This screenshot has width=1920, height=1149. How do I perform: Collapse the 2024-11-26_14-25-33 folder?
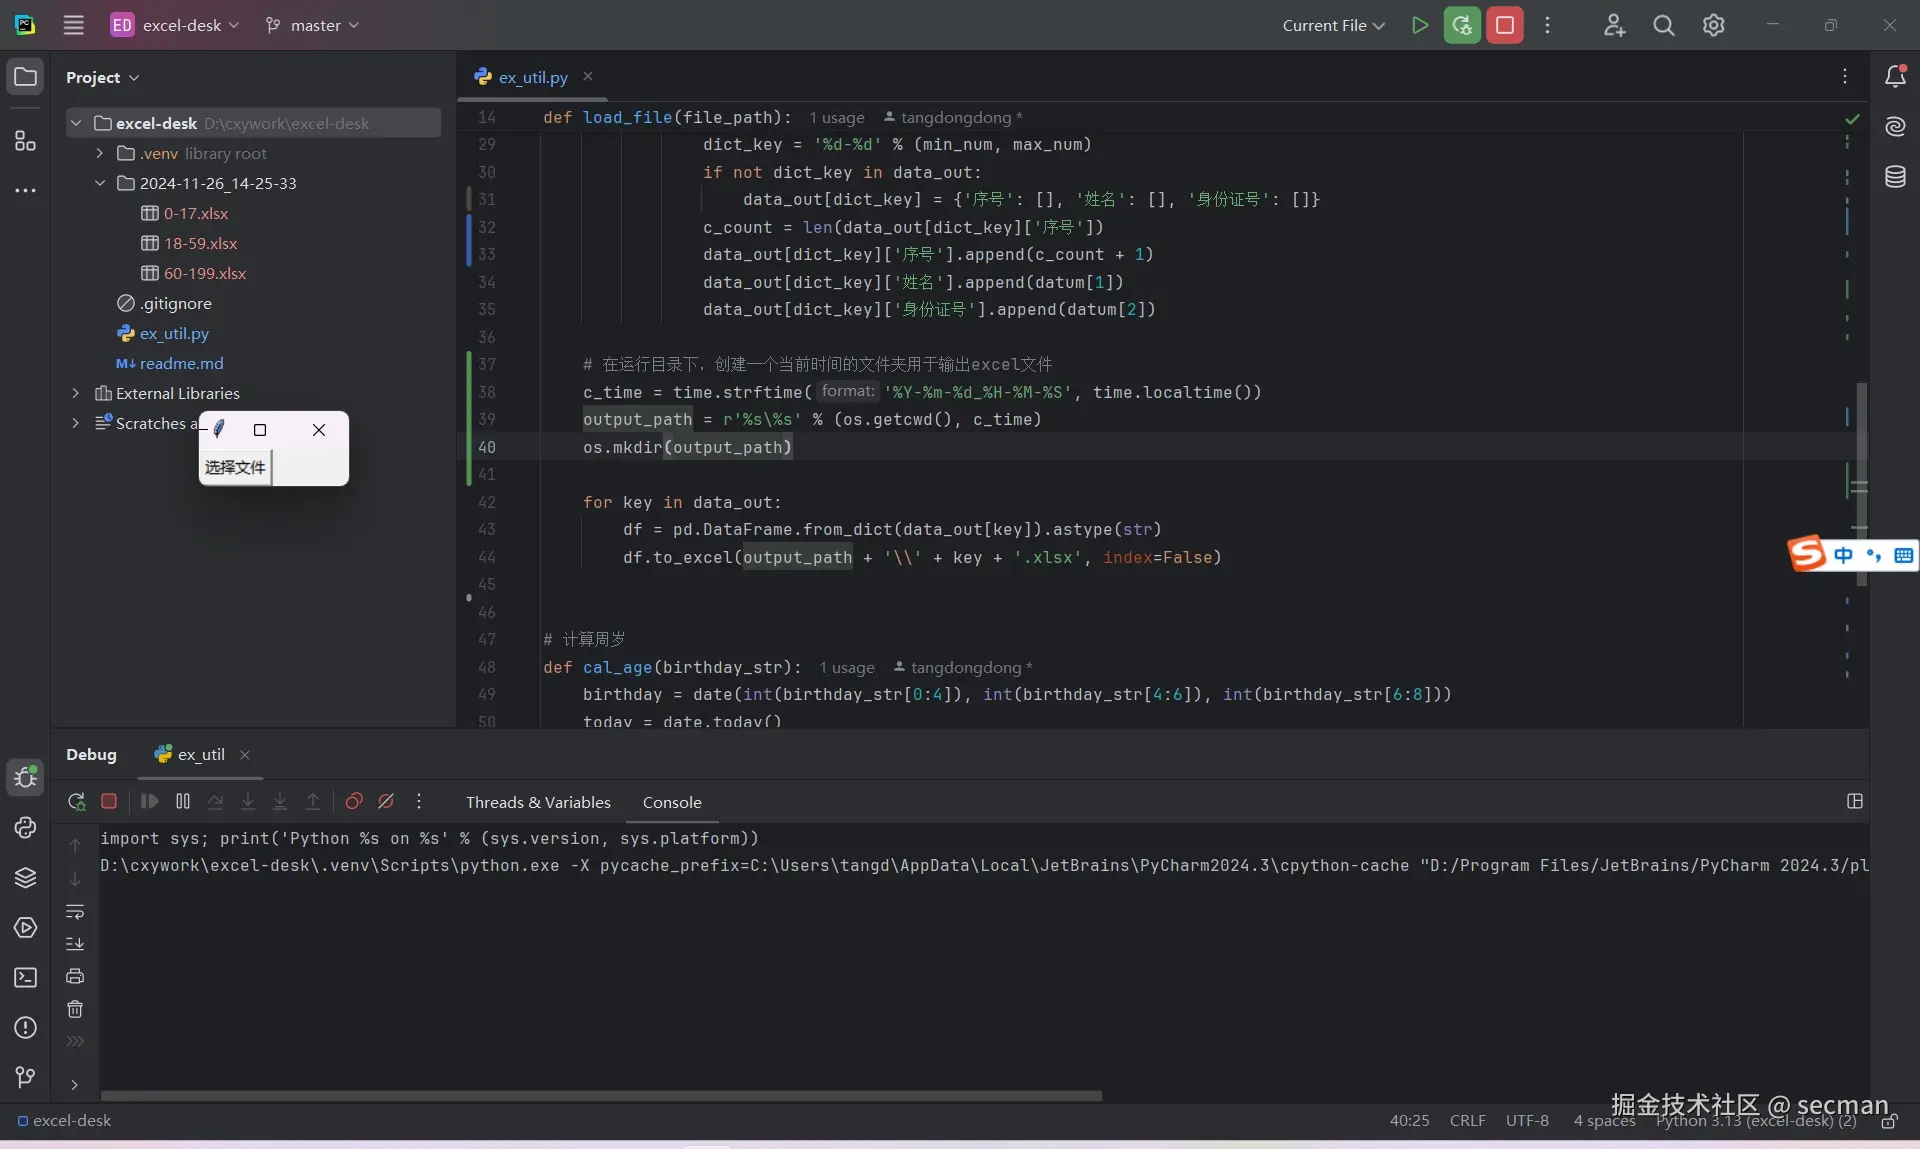point(99,183)
